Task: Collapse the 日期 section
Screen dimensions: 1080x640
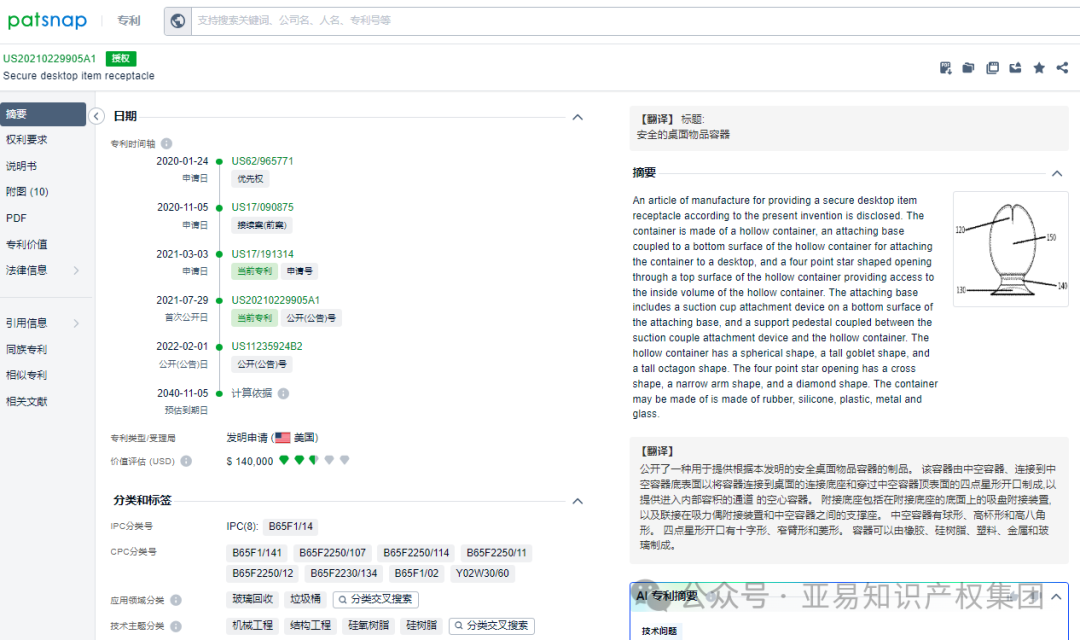Action: [577, 117]
